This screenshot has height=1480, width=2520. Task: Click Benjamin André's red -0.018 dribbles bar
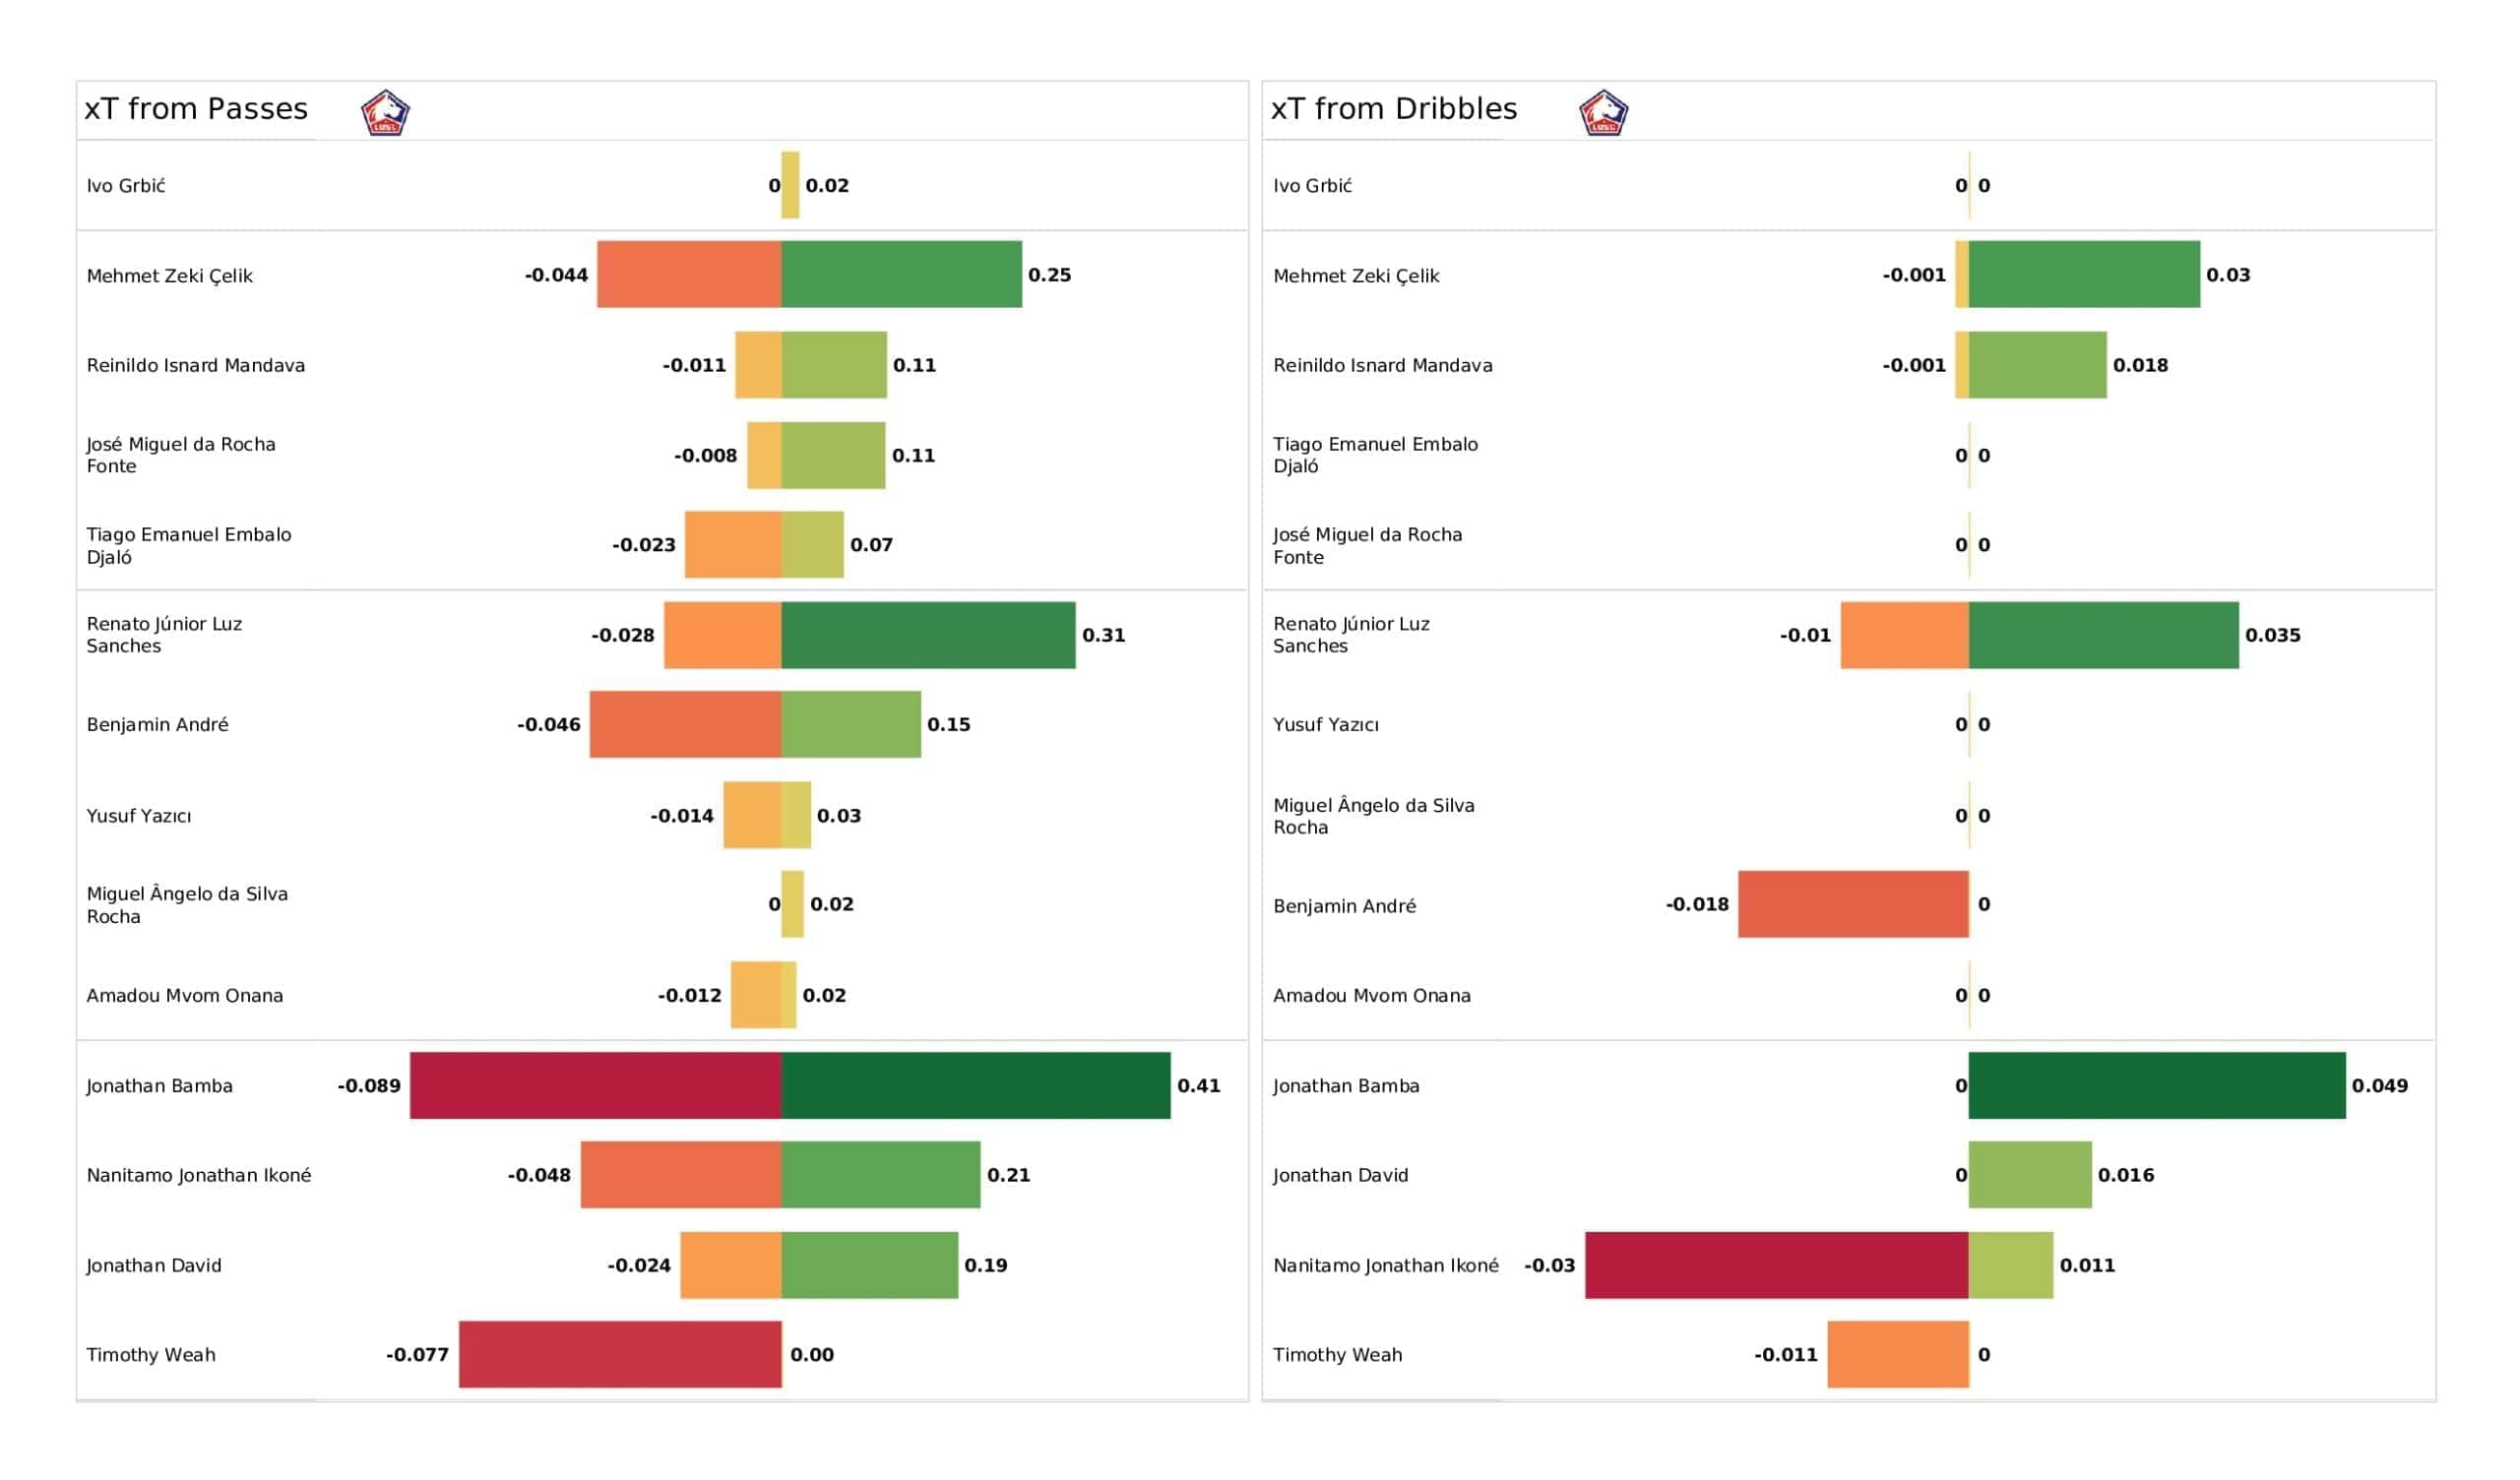(1853, 904)
